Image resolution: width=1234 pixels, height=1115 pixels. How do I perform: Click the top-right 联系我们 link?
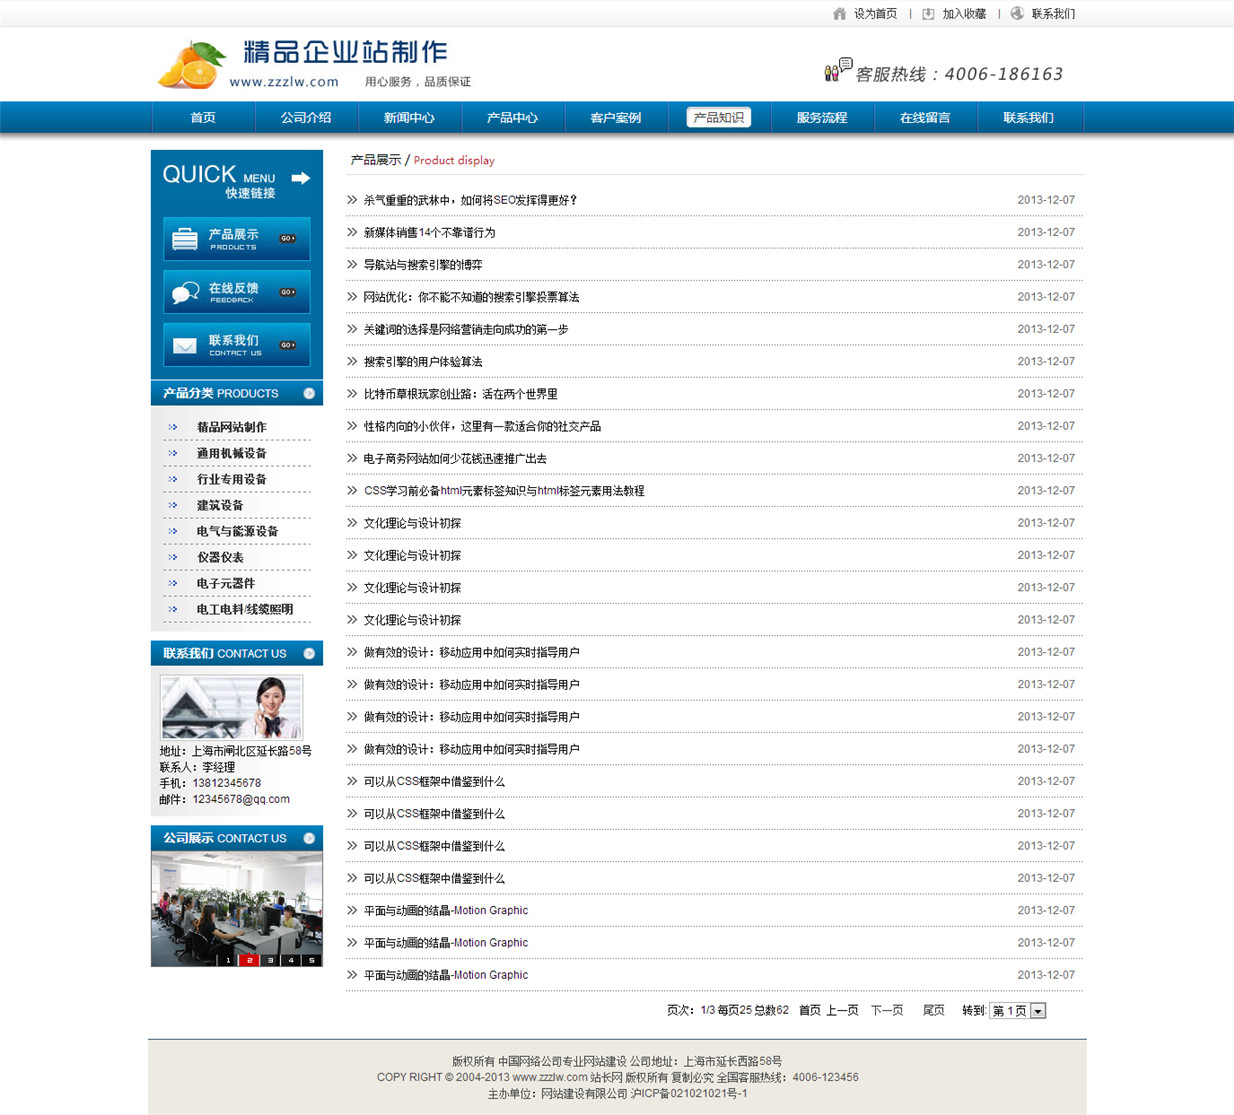point(1053,14)
